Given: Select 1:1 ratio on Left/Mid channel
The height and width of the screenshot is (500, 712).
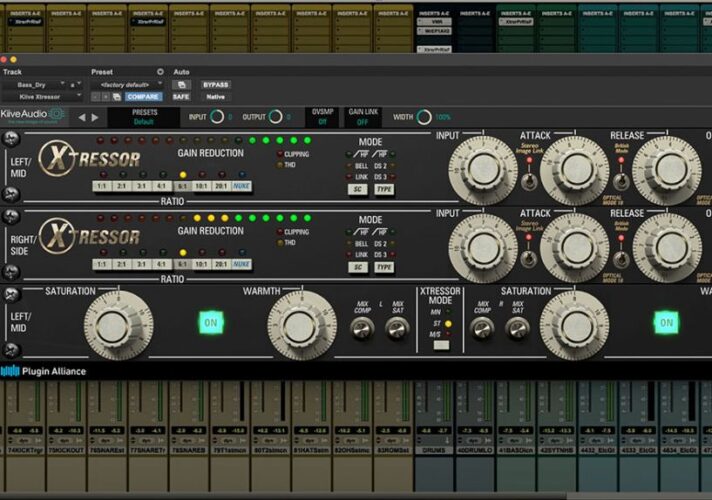Looking at the screenshot, I should tap(102, 186).
